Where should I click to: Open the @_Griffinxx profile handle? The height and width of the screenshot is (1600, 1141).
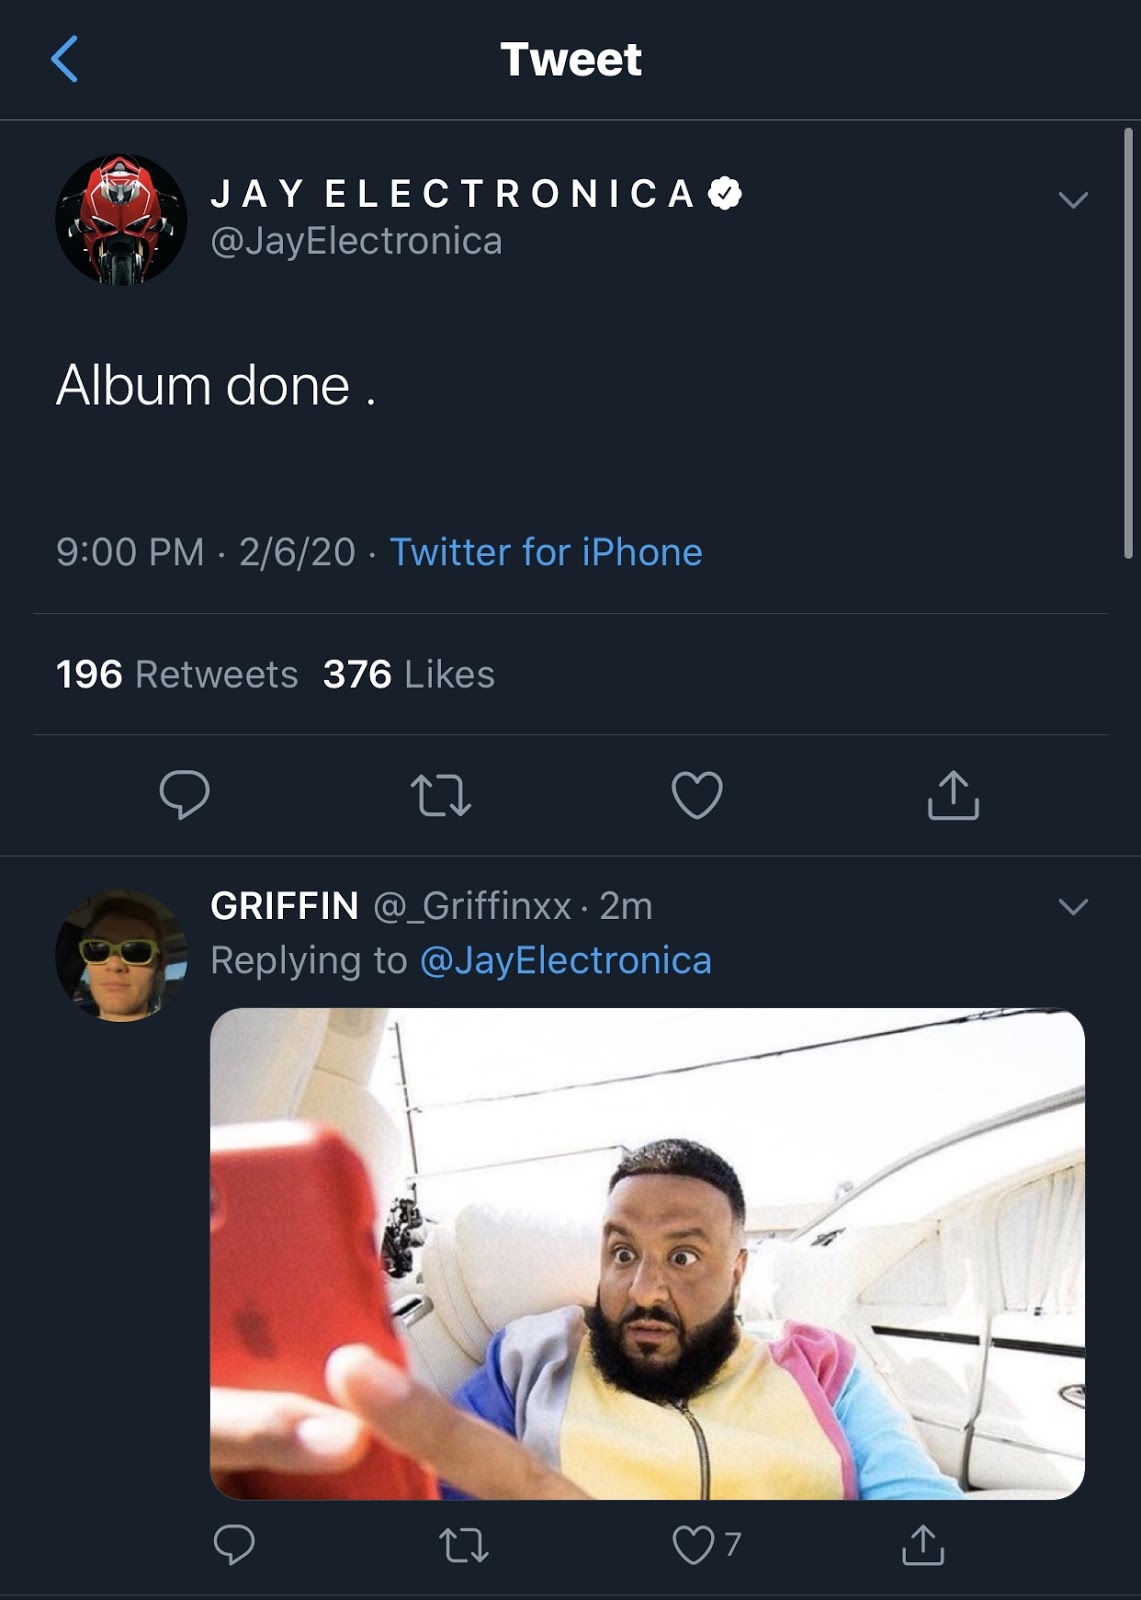(x=472, y=906)
